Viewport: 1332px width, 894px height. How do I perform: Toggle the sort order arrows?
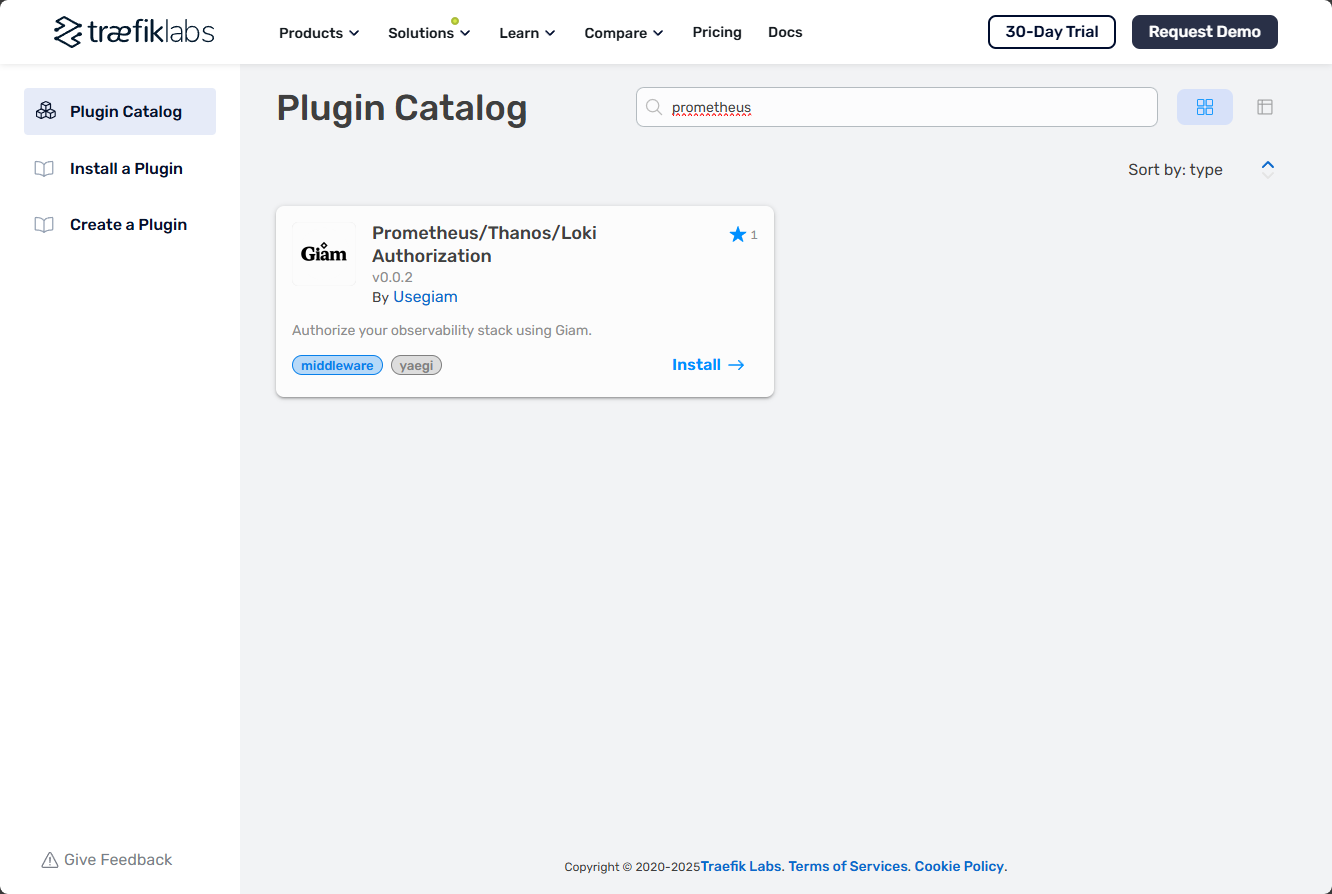(x=1267, y=169)
